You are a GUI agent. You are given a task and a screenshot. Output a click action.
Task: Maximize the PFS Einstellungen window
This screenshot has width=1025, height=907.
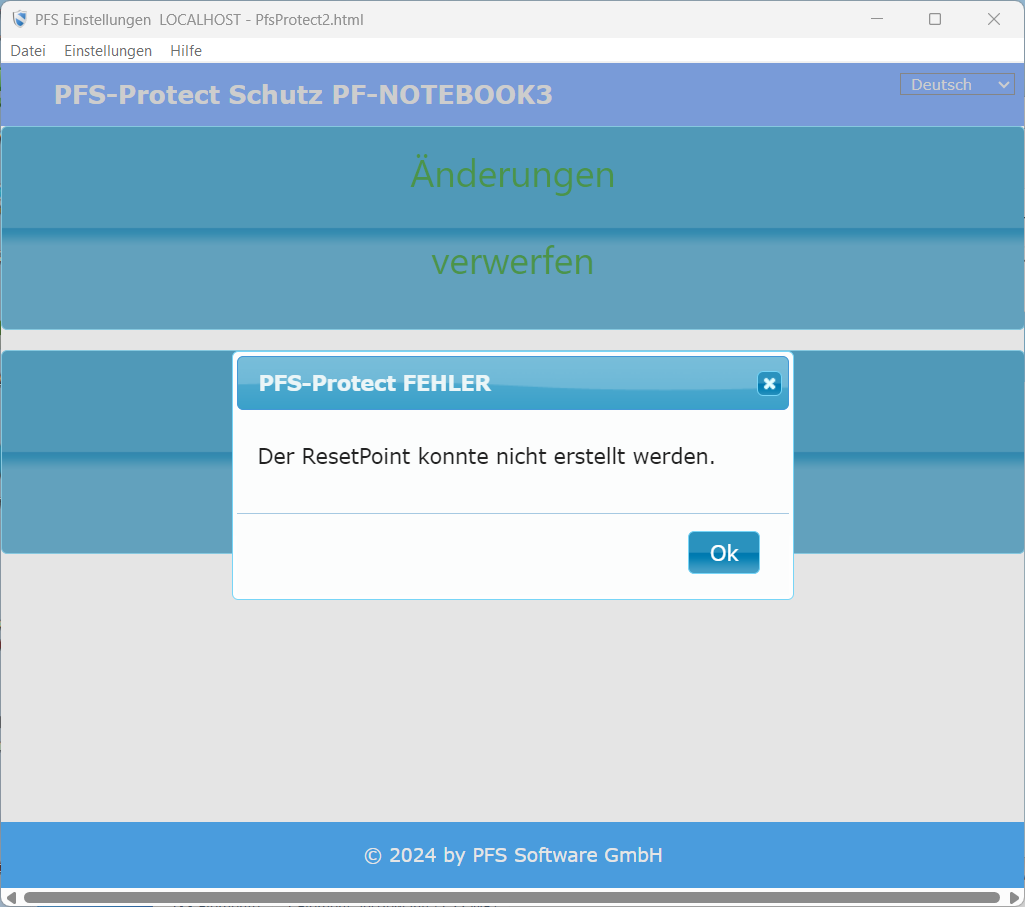[935, 19]
